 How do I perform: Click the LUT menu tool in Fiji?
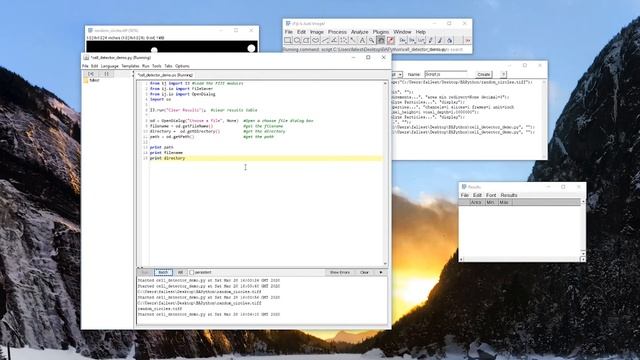[x=421, y=40]
